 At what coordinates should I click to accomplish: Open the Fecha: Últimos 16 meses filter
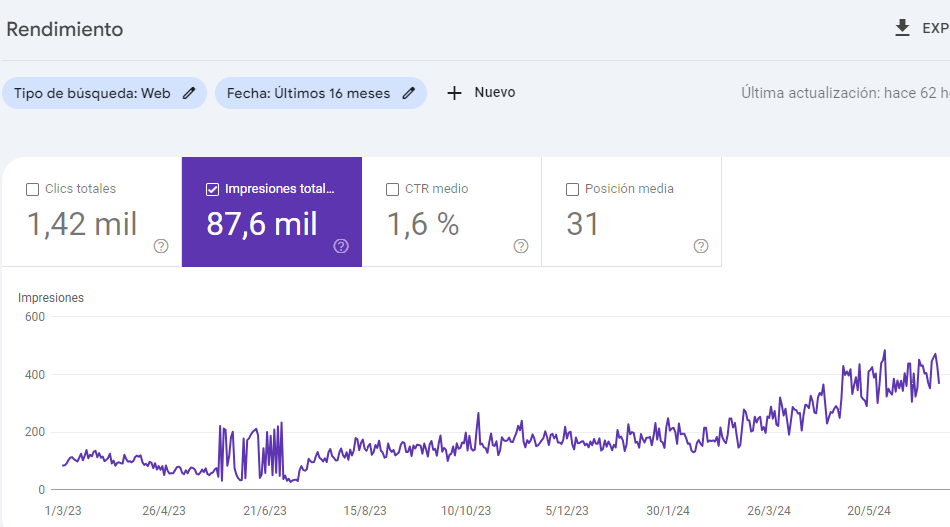(x=308, y=93)
